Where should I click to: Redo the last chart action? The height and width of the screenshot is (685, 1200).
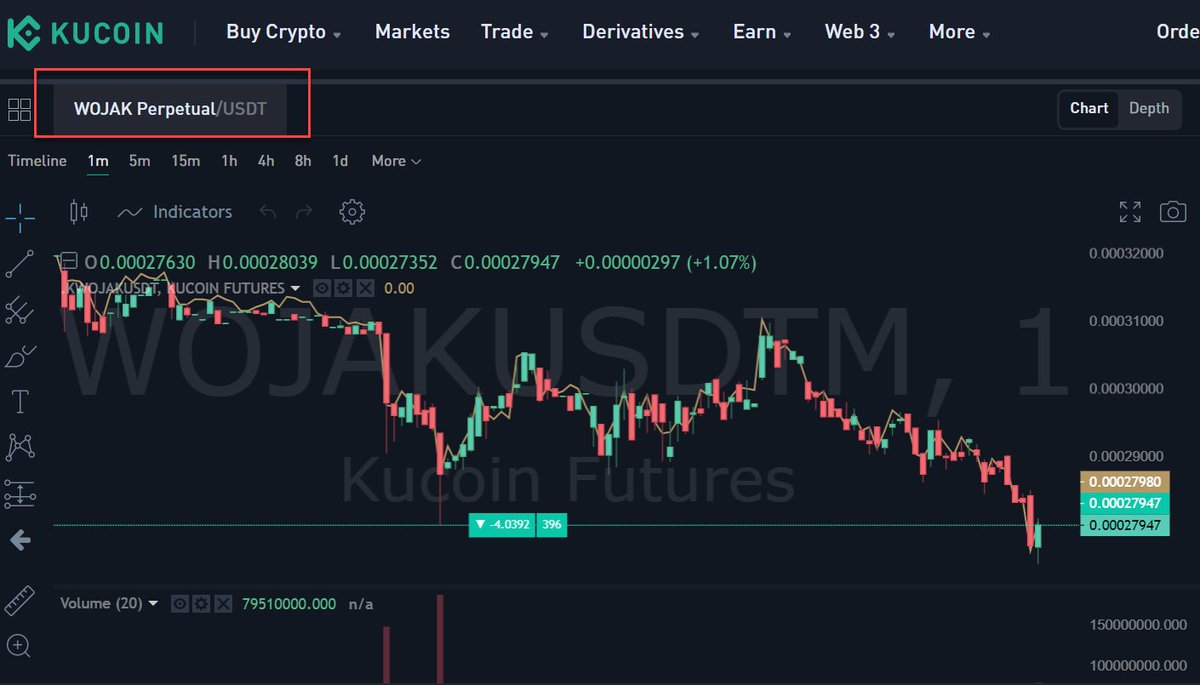(304, 212)
